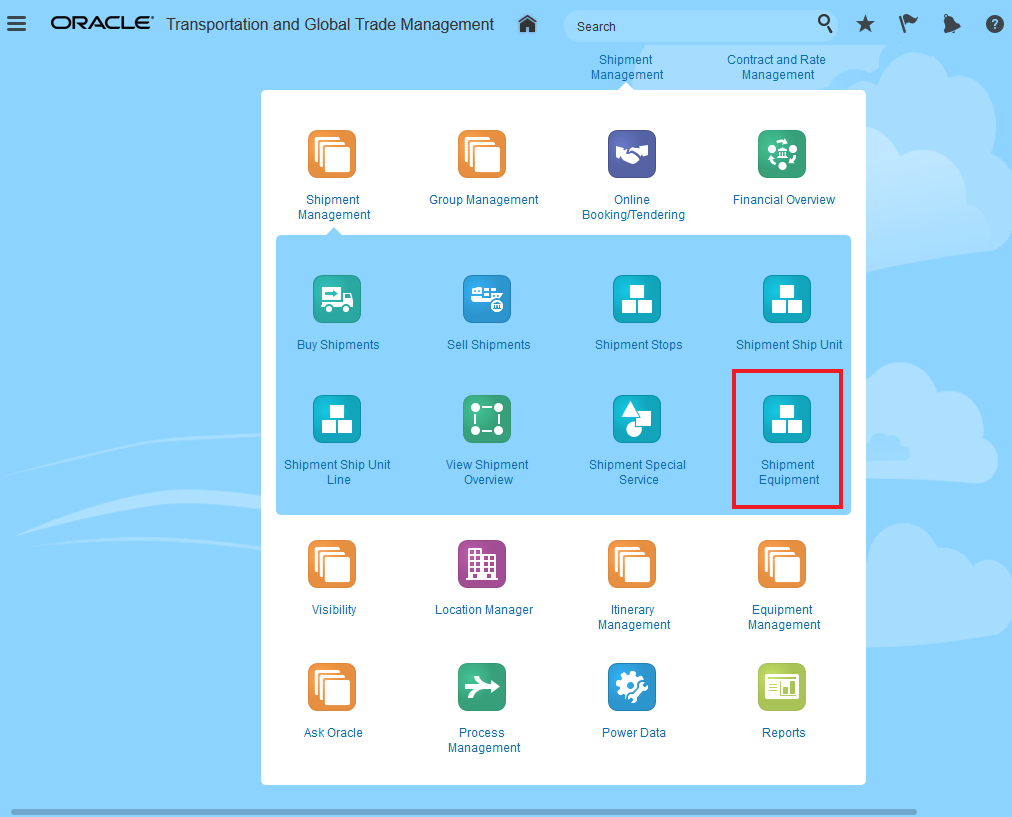1012x817 pixels.
Task: Open Shipment Ship Unit Line icon
Action: [337, 419]
